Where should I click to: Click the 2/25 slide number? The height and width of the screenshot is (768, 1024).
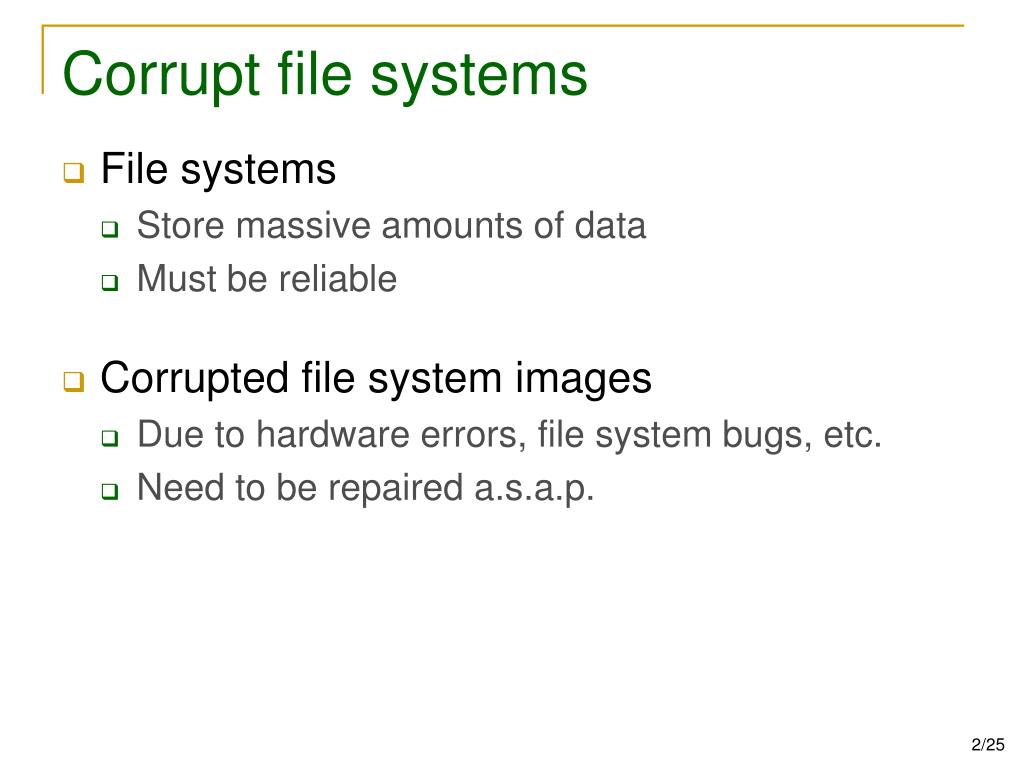[x=987, y=744]
